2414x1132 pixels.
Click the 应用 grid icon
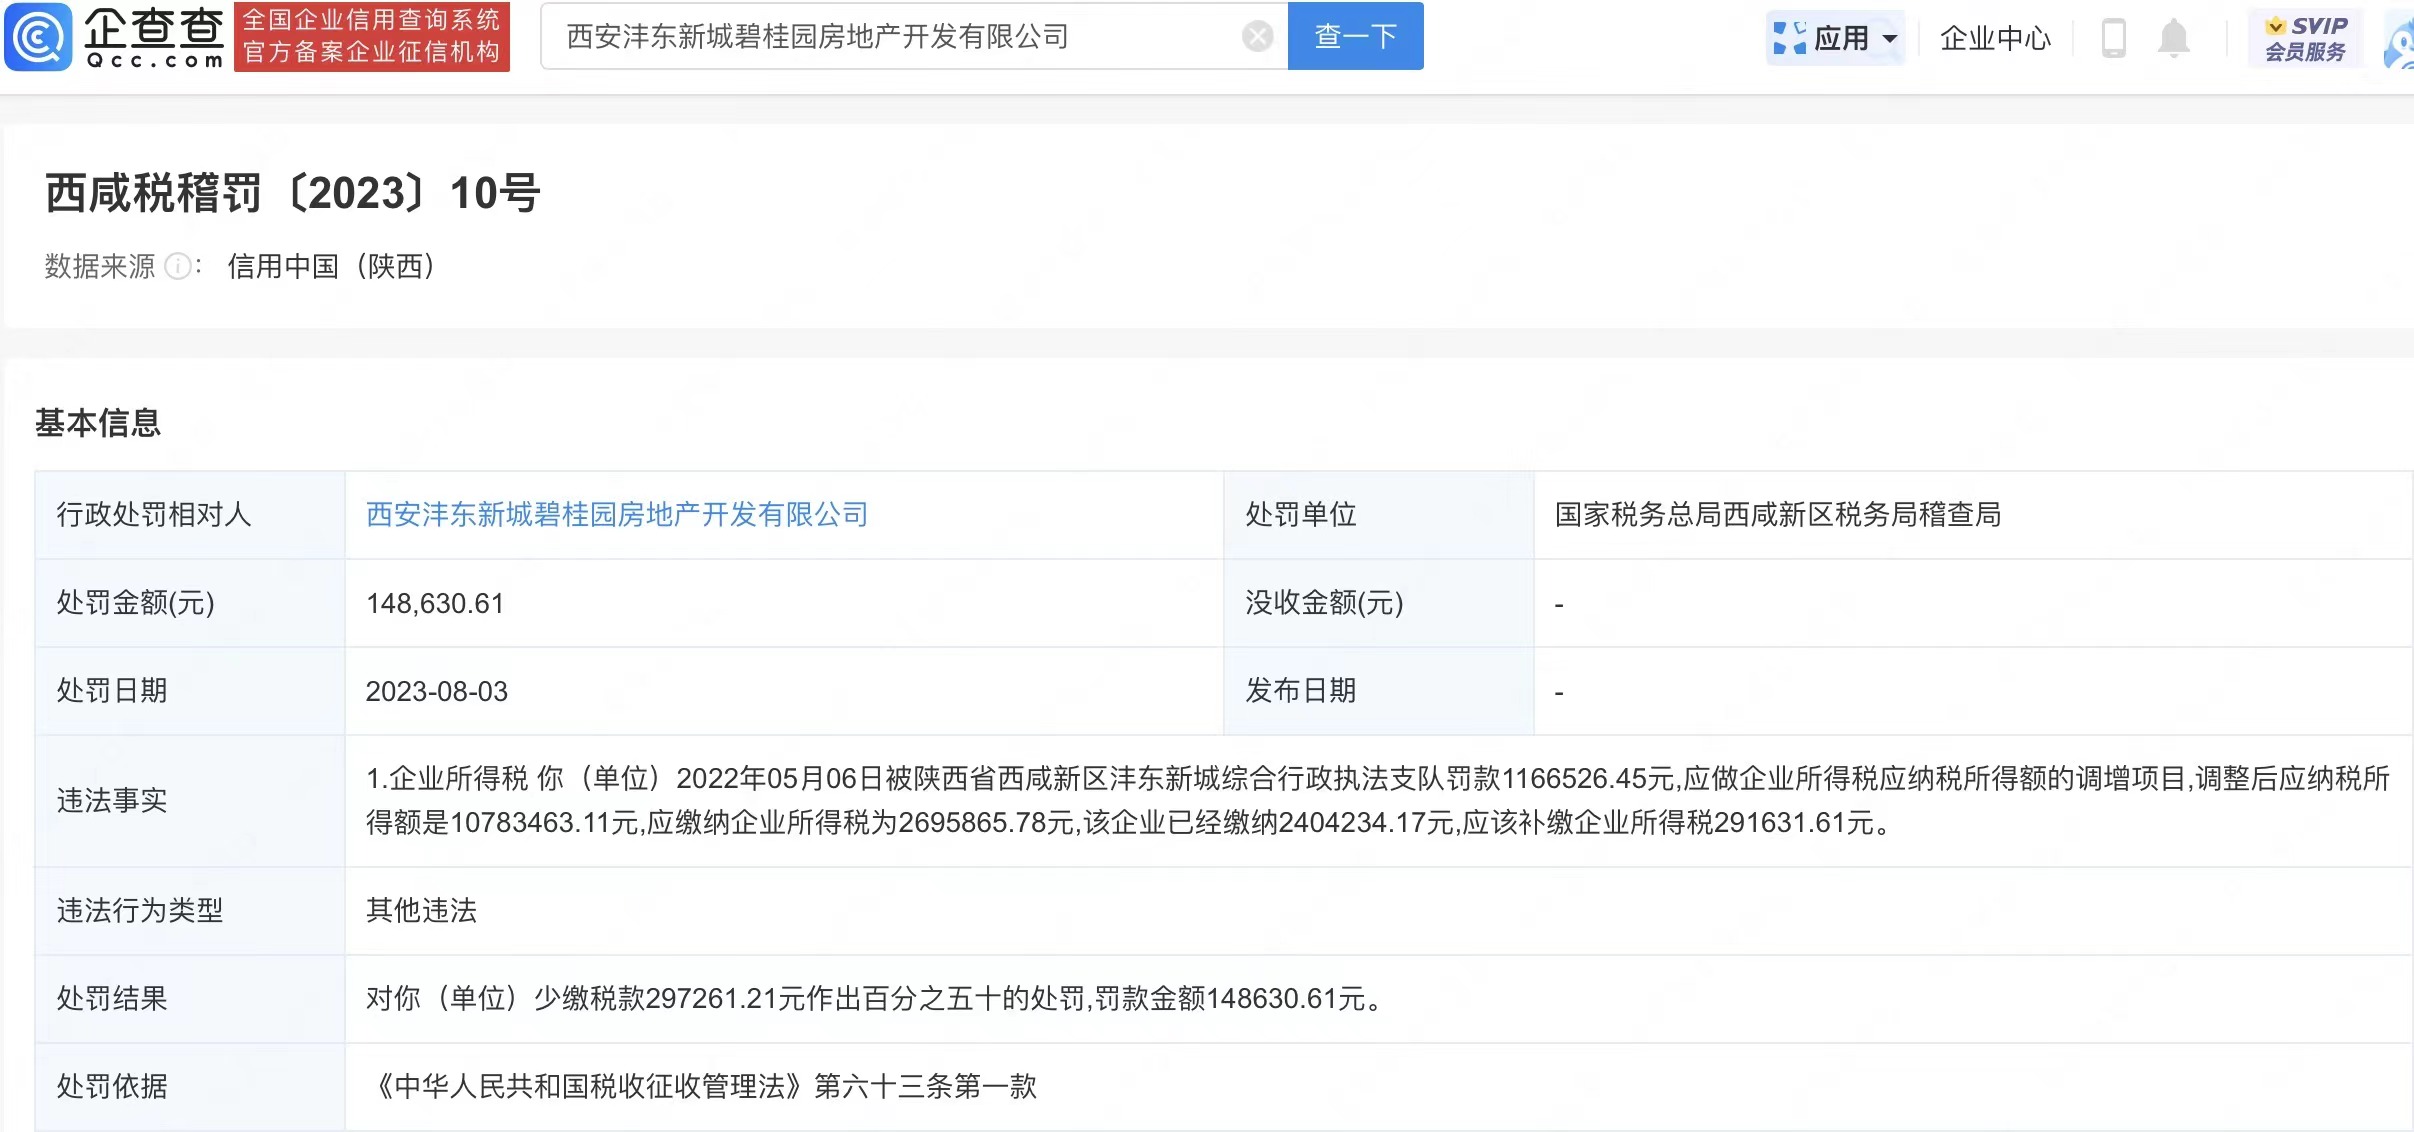1789,38
